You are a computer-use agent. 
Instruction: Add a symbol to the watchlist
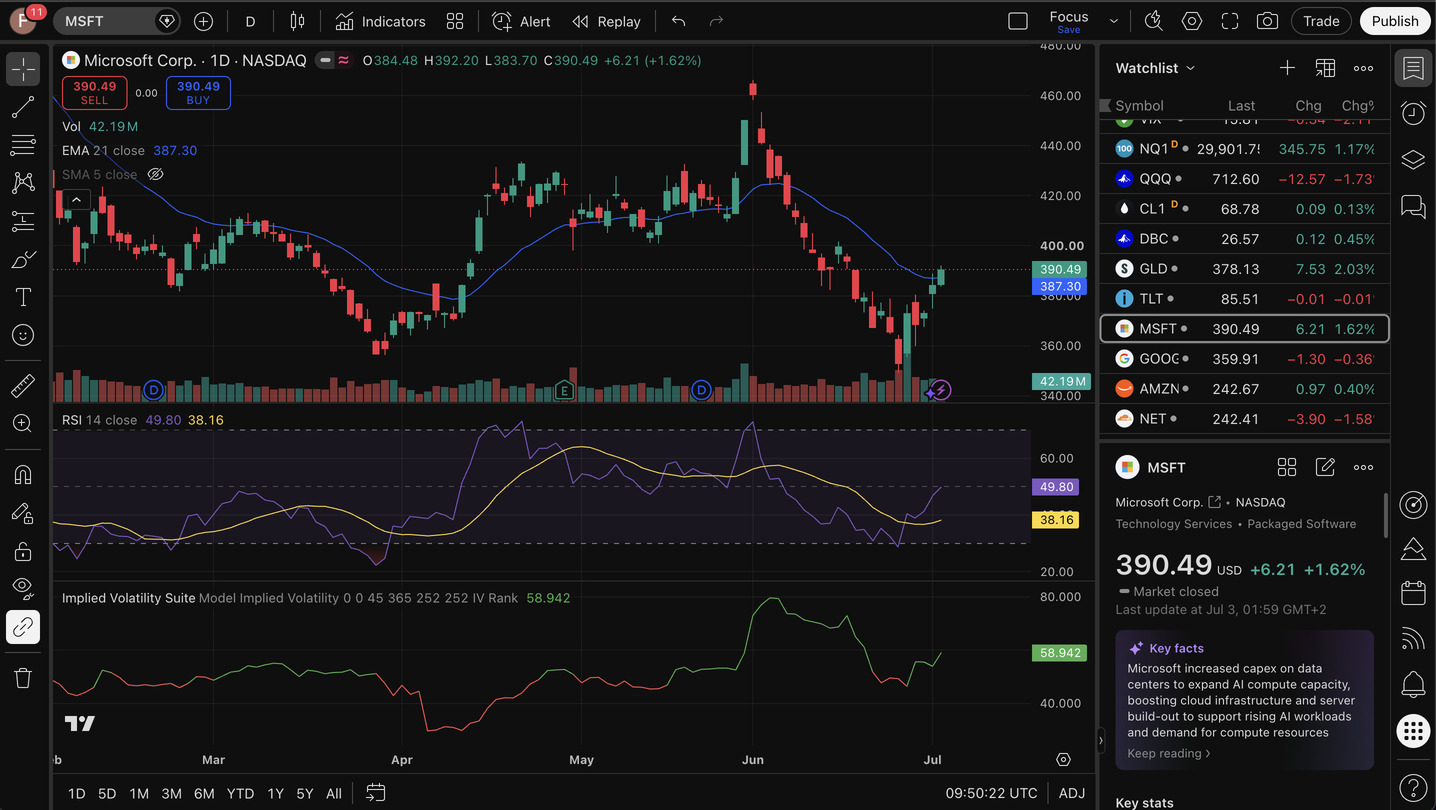pos(1287,68)
